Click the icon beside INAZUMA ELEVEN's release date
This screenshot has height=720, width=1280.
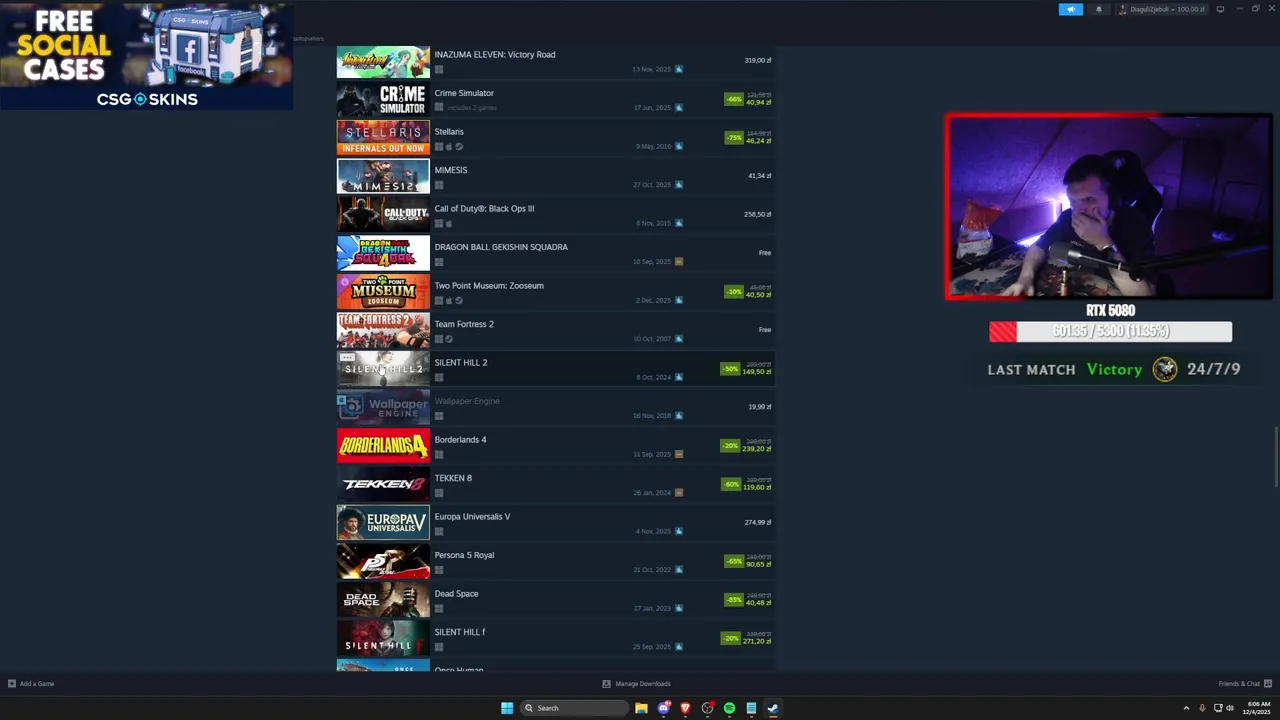click(679, 69)
